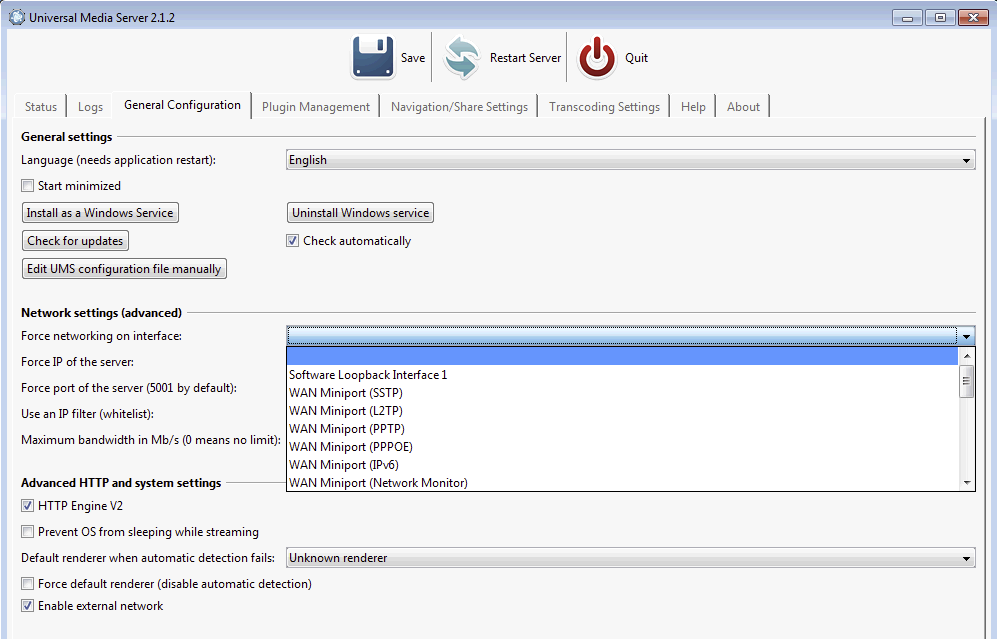Open the Navigation/Share Settings tab

pyautogui.click(x=459, y=107)
